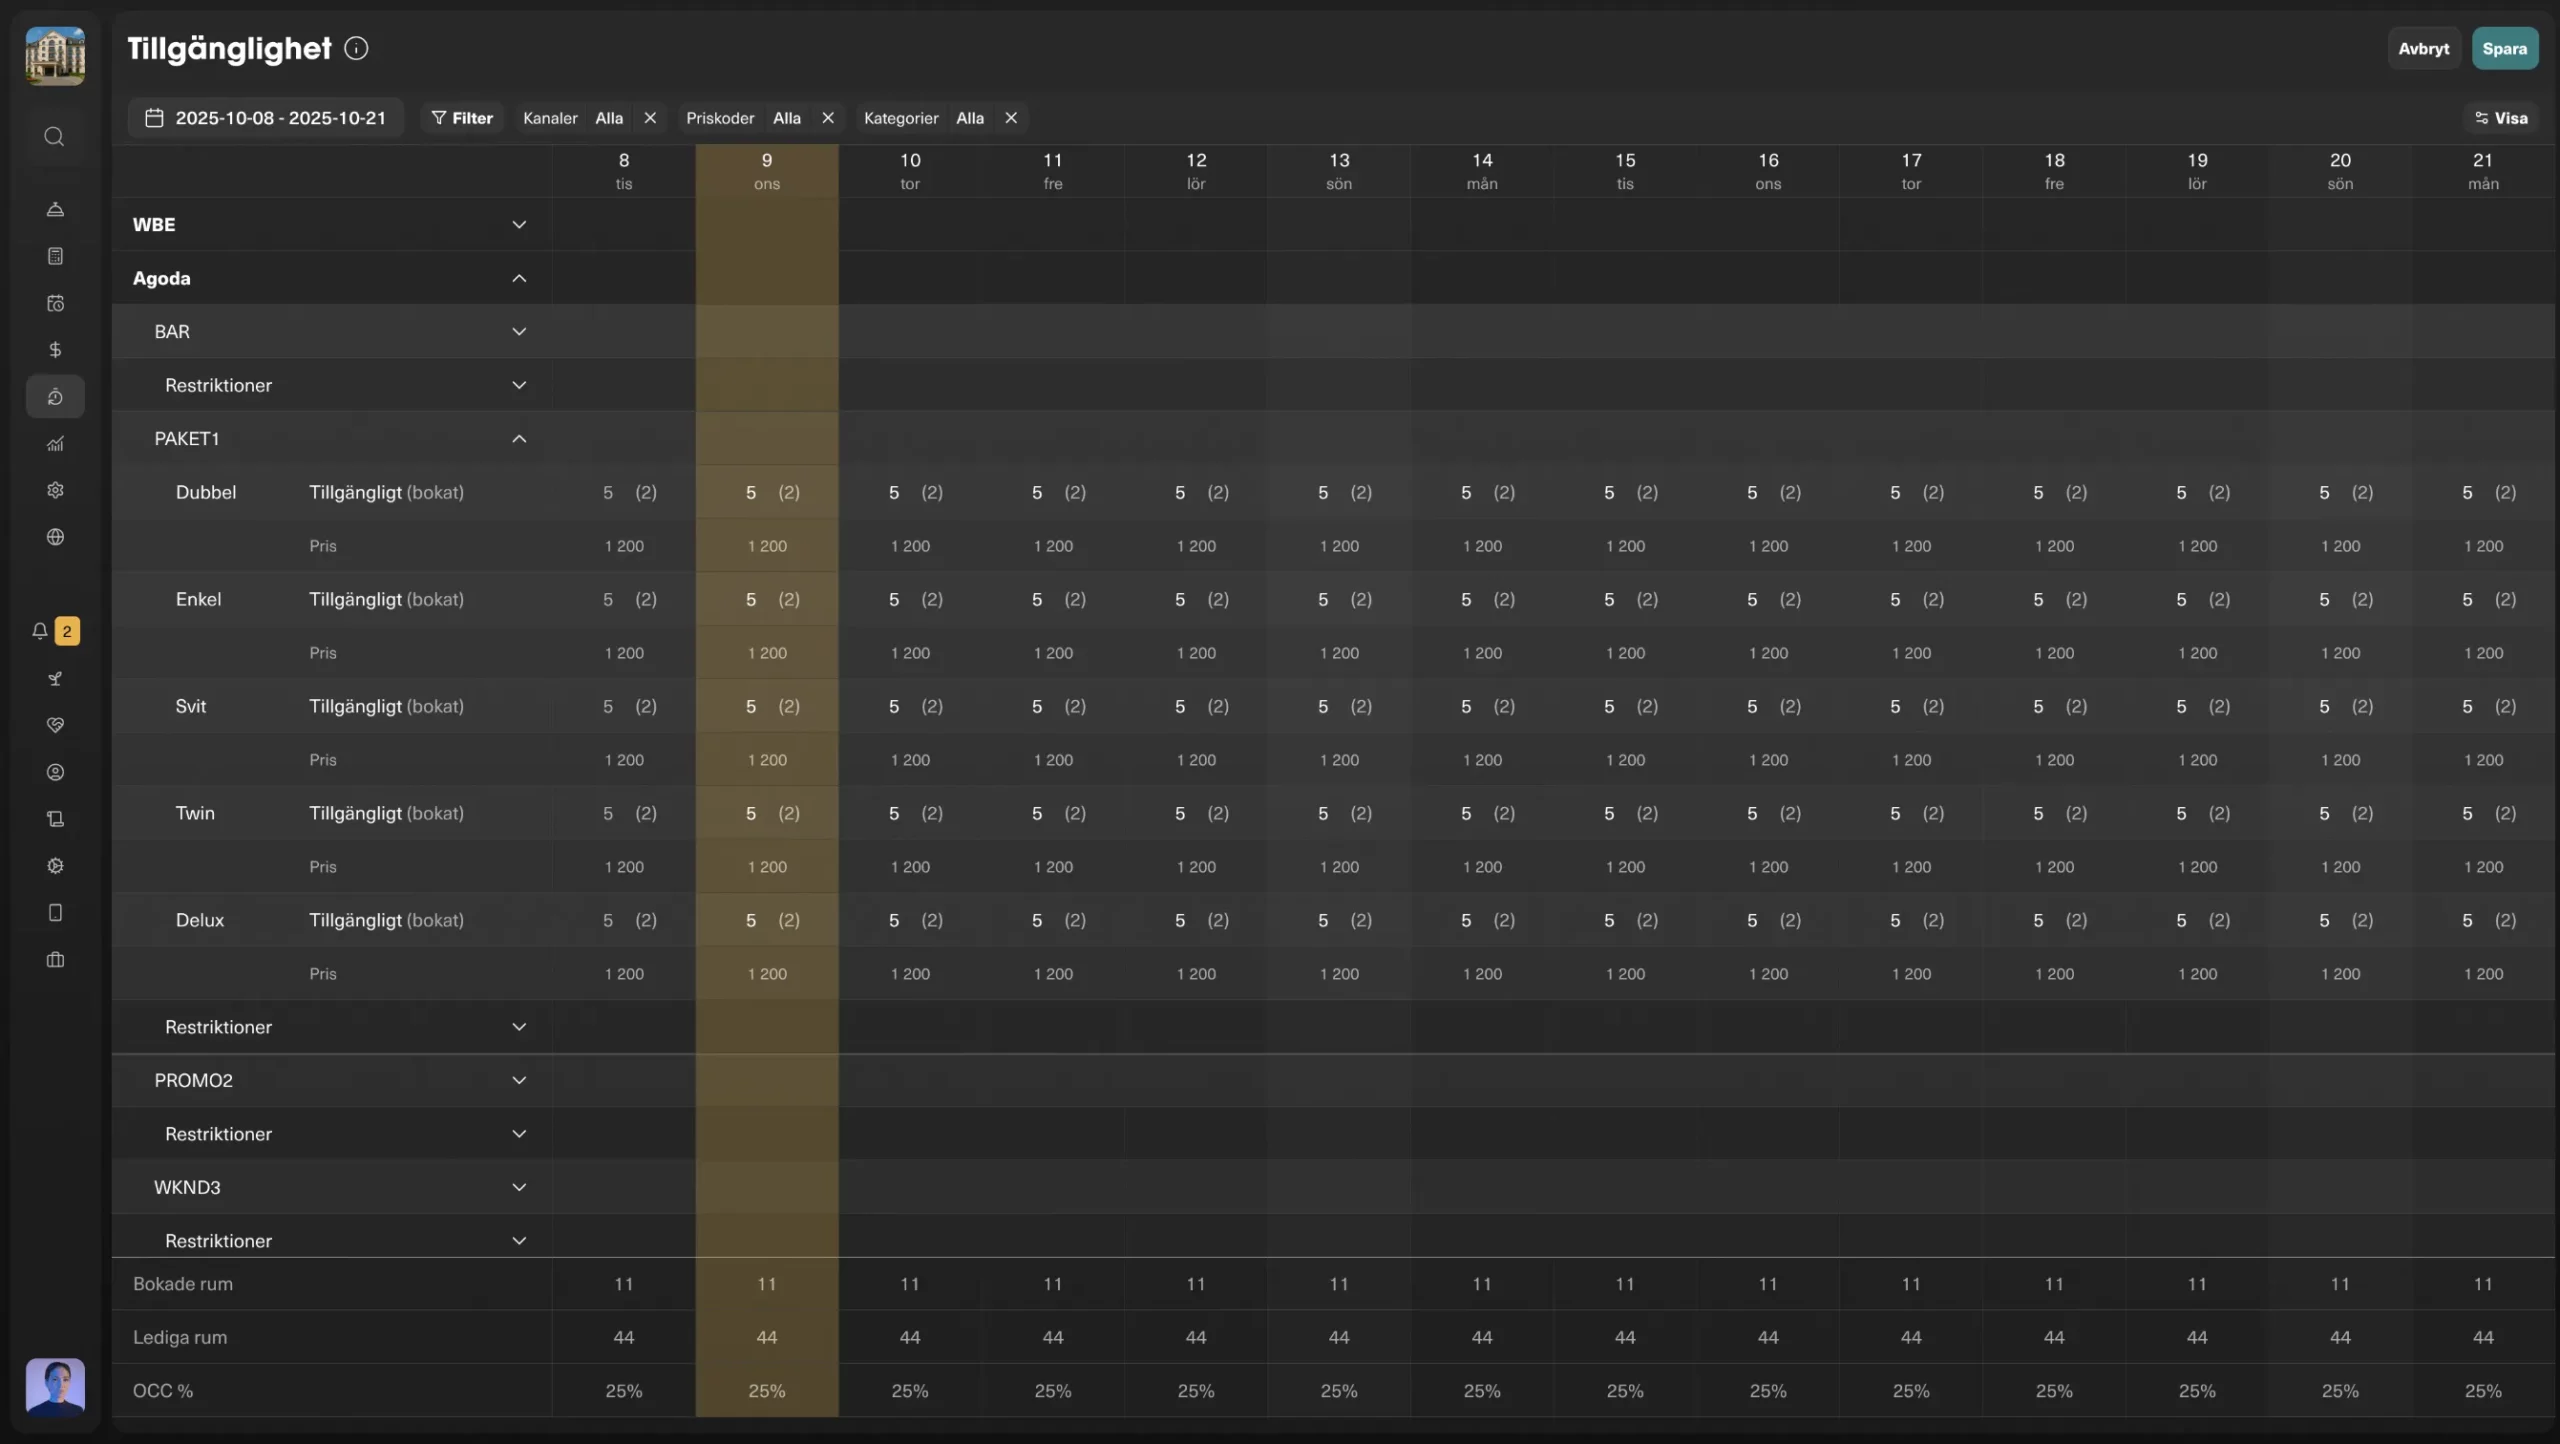The height and width of the screenshot is (1444, 2560).
Task: Click the search magnifier icon in sidebar
Action: coord(55,136)
